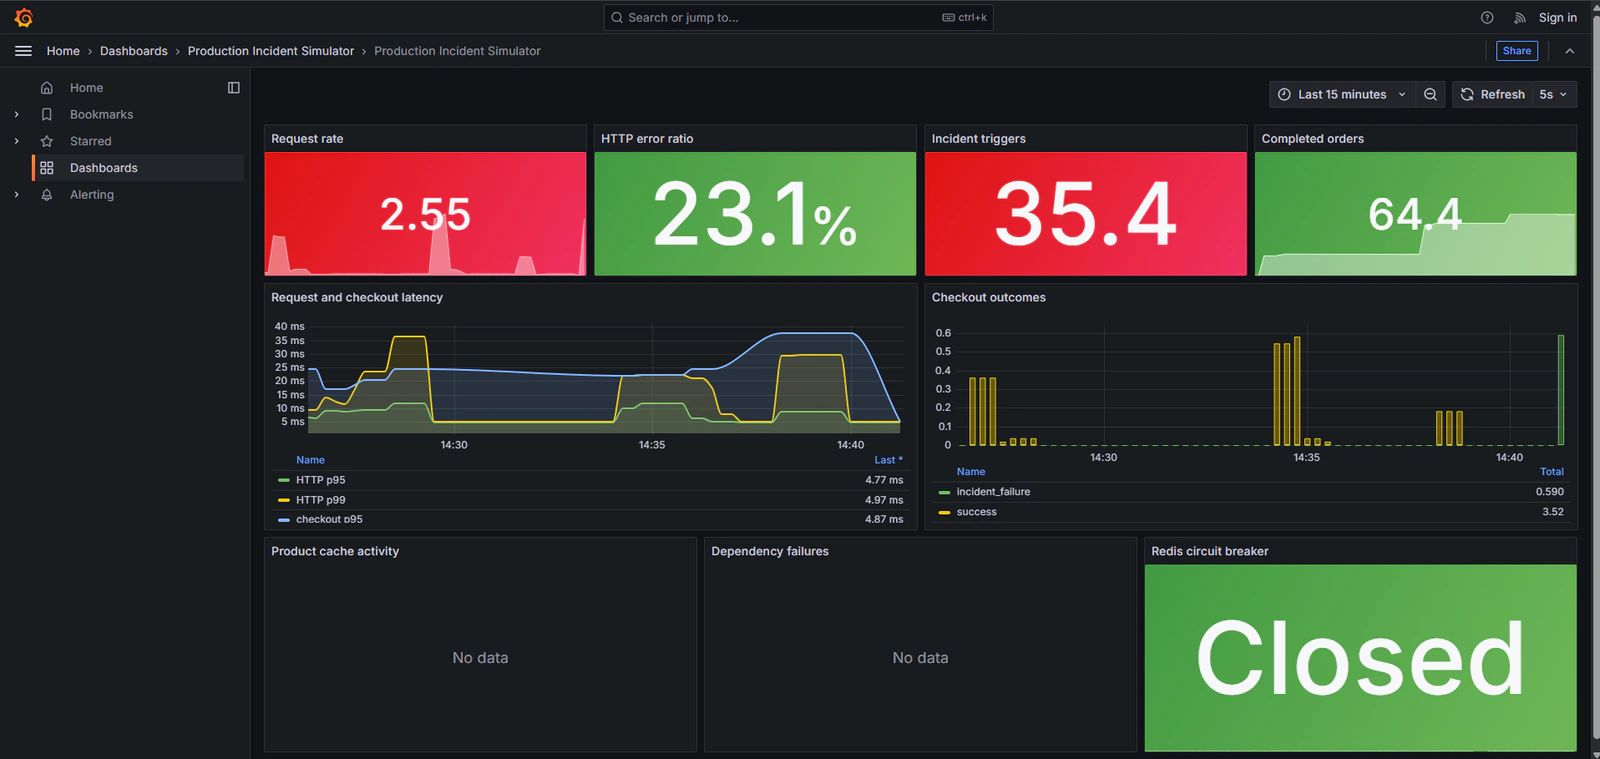Viewport: 1600px width, 759px height.
Task: Open the news feed RSS icon
Action: (1520, 18)
